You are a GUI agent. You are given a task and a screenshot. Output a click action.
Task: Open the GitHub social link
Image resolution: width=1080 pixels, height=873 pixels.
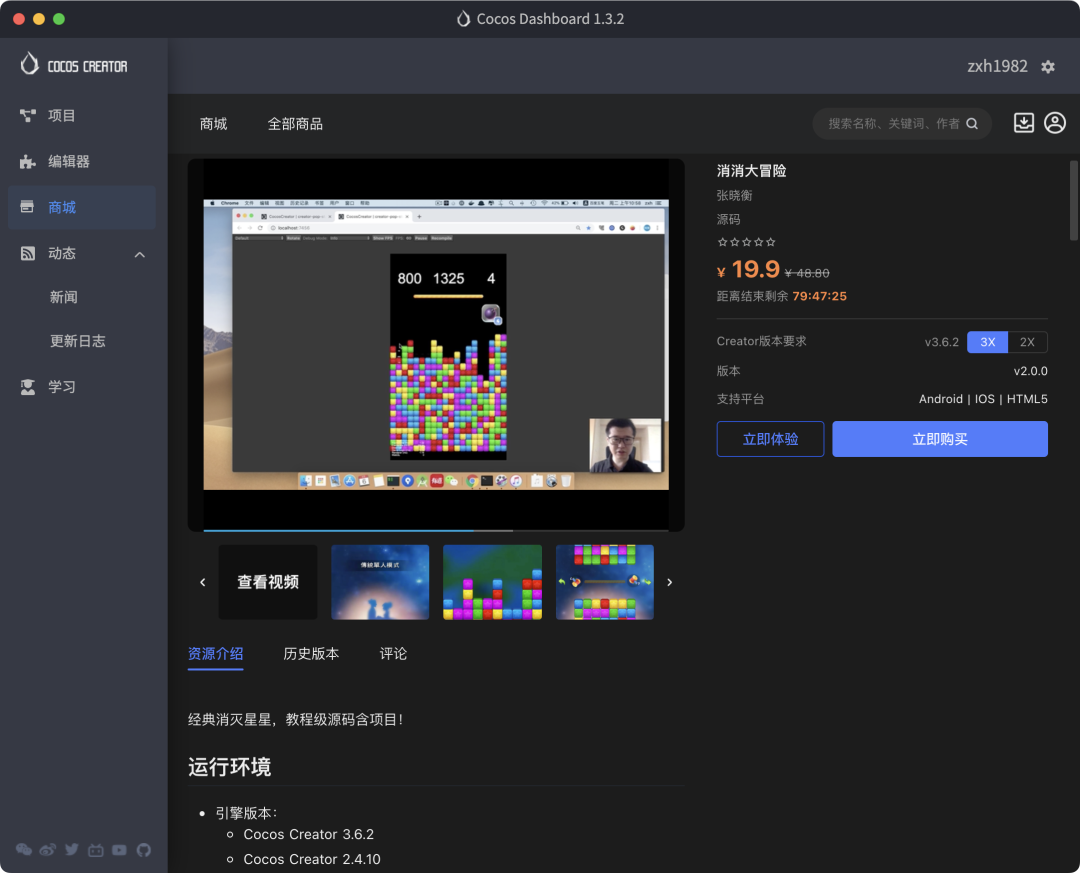(143, 850)
